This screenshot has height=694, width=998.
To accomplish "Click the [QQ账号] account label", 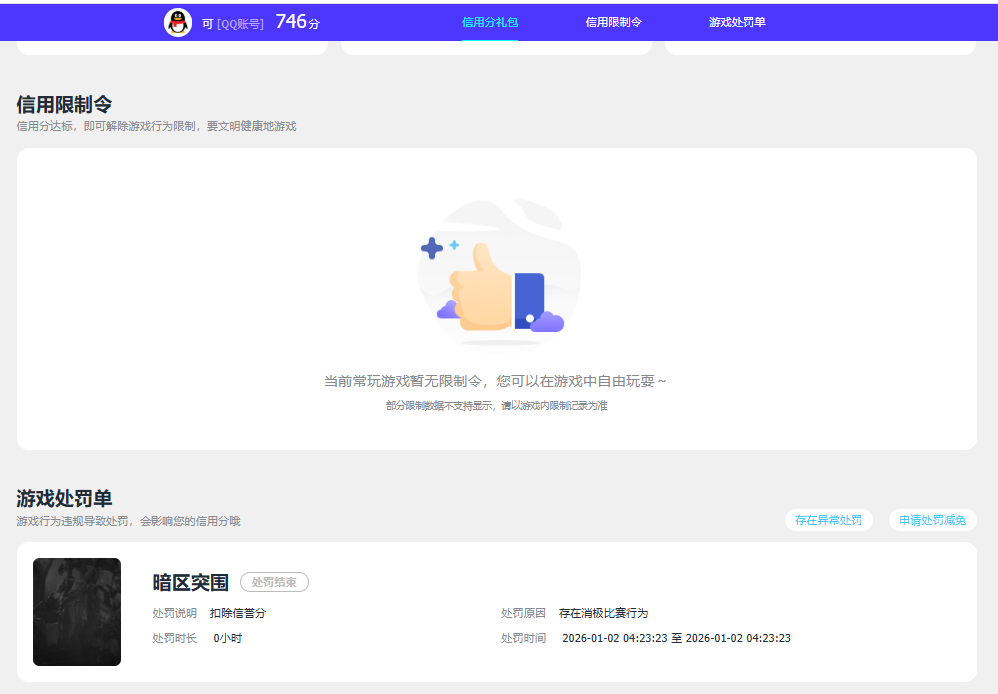I will [239, 24].
